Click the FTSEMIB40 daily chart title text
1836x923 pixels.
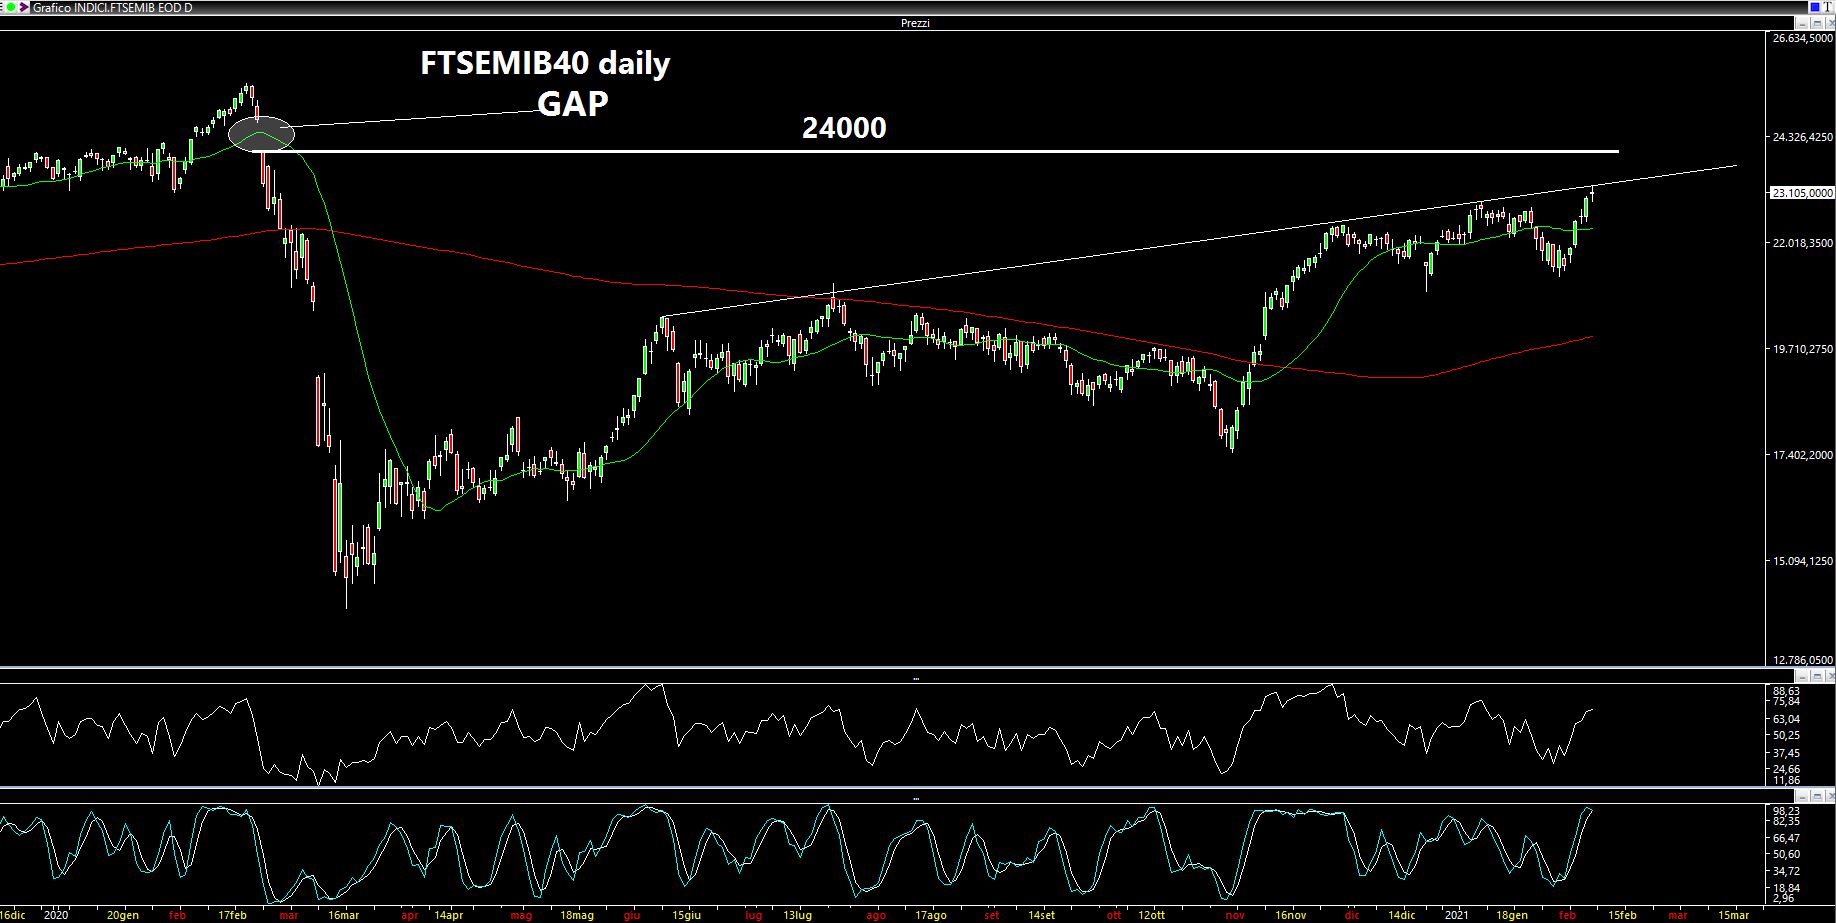545,64
